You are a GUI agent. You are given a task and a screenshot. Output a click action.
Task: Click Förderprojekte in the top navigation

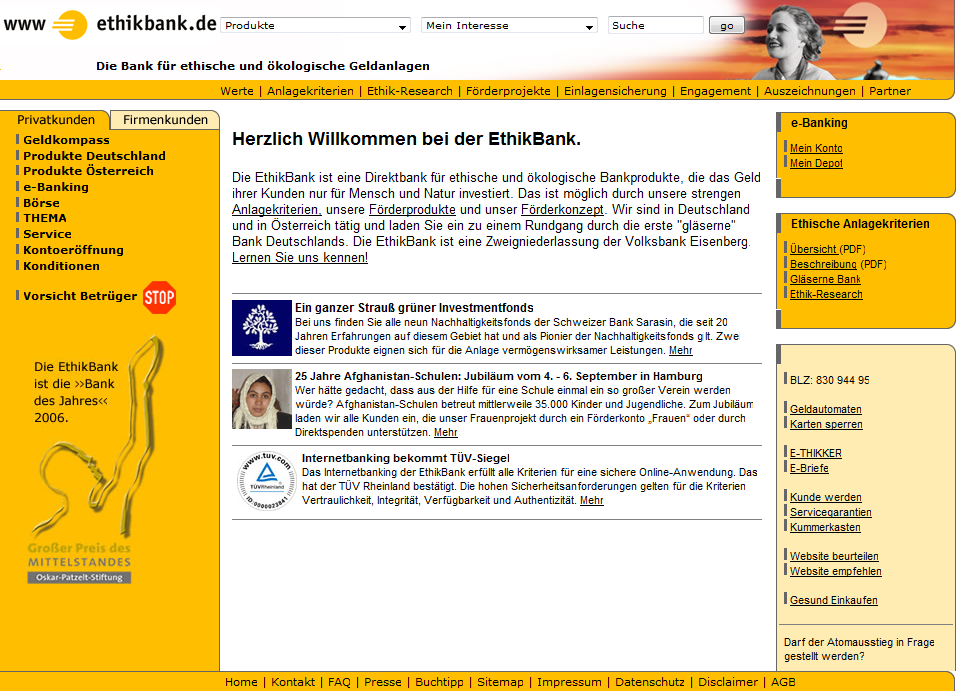pyautogui.click(x=508, y=91)
